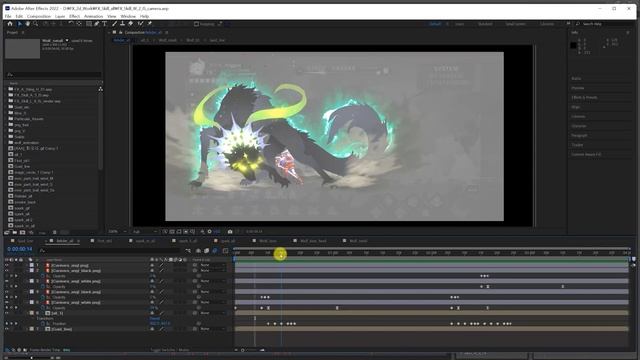The image size is (640, 360).
Task: Click Toggle Switches / Modes button
Action: [170, 350]
